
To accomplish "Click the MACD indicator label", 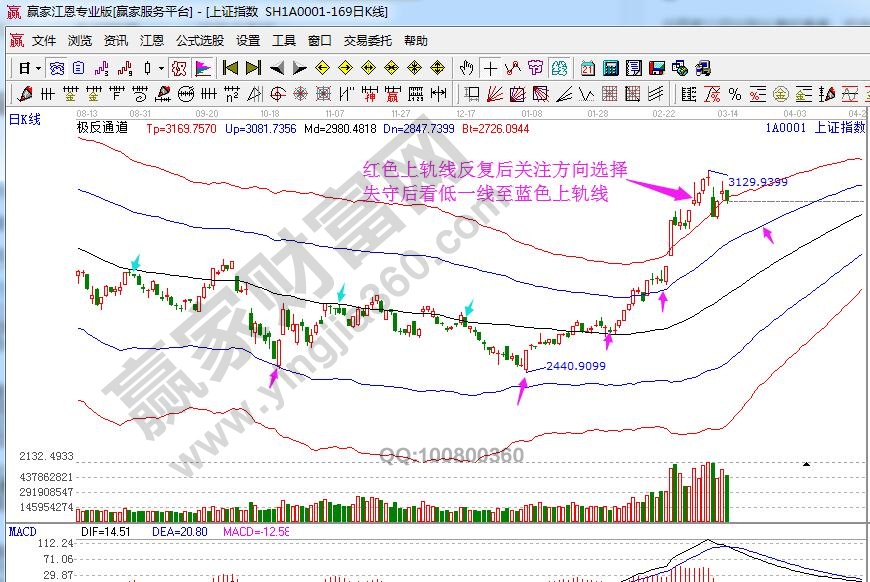I will coord(22,531).
